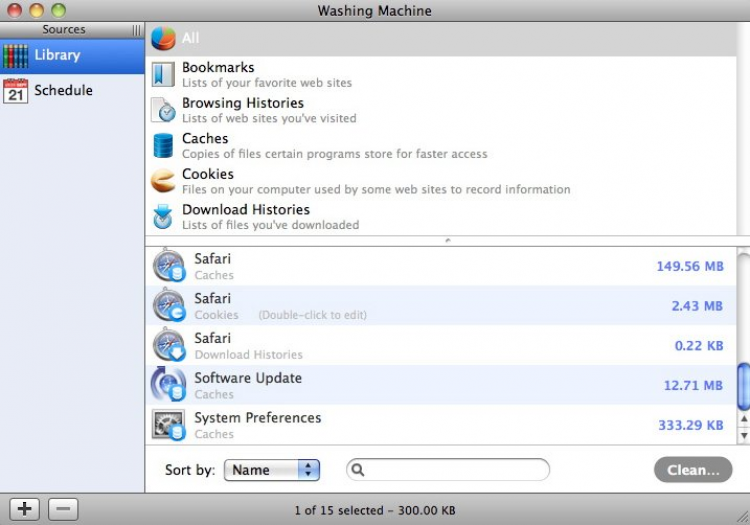Click the Bookmarks category icon

163,75
